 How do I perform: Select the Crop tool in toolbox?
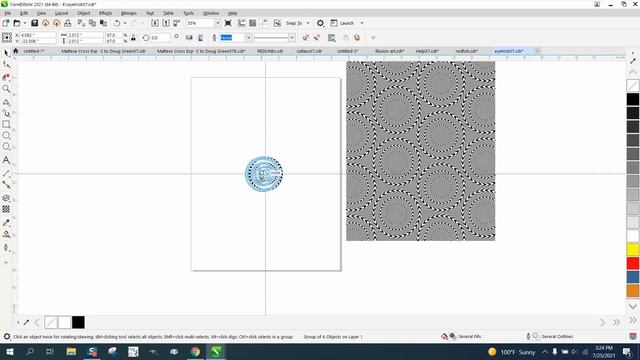pos(6,77)
